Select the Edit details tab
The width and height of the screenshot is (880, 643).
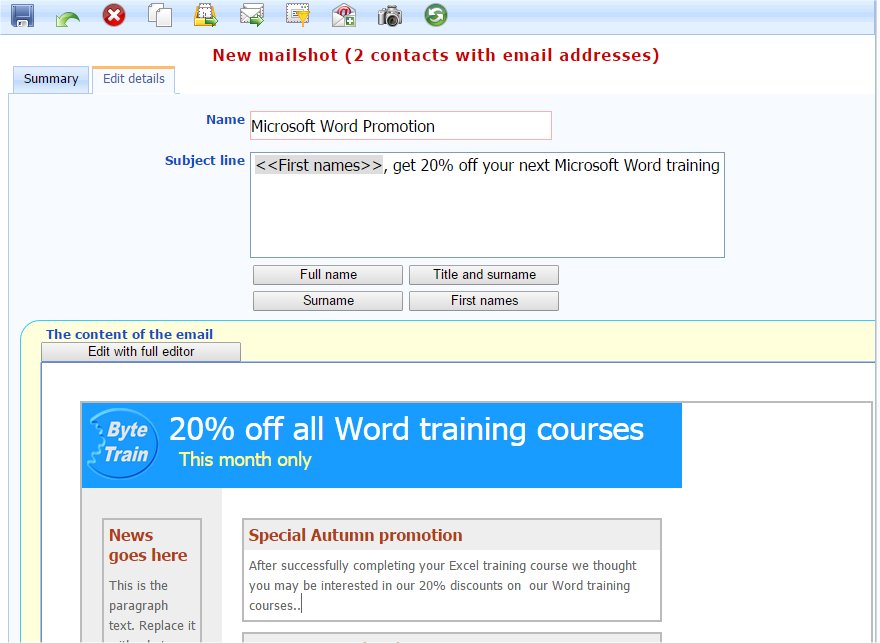point(134,79)
